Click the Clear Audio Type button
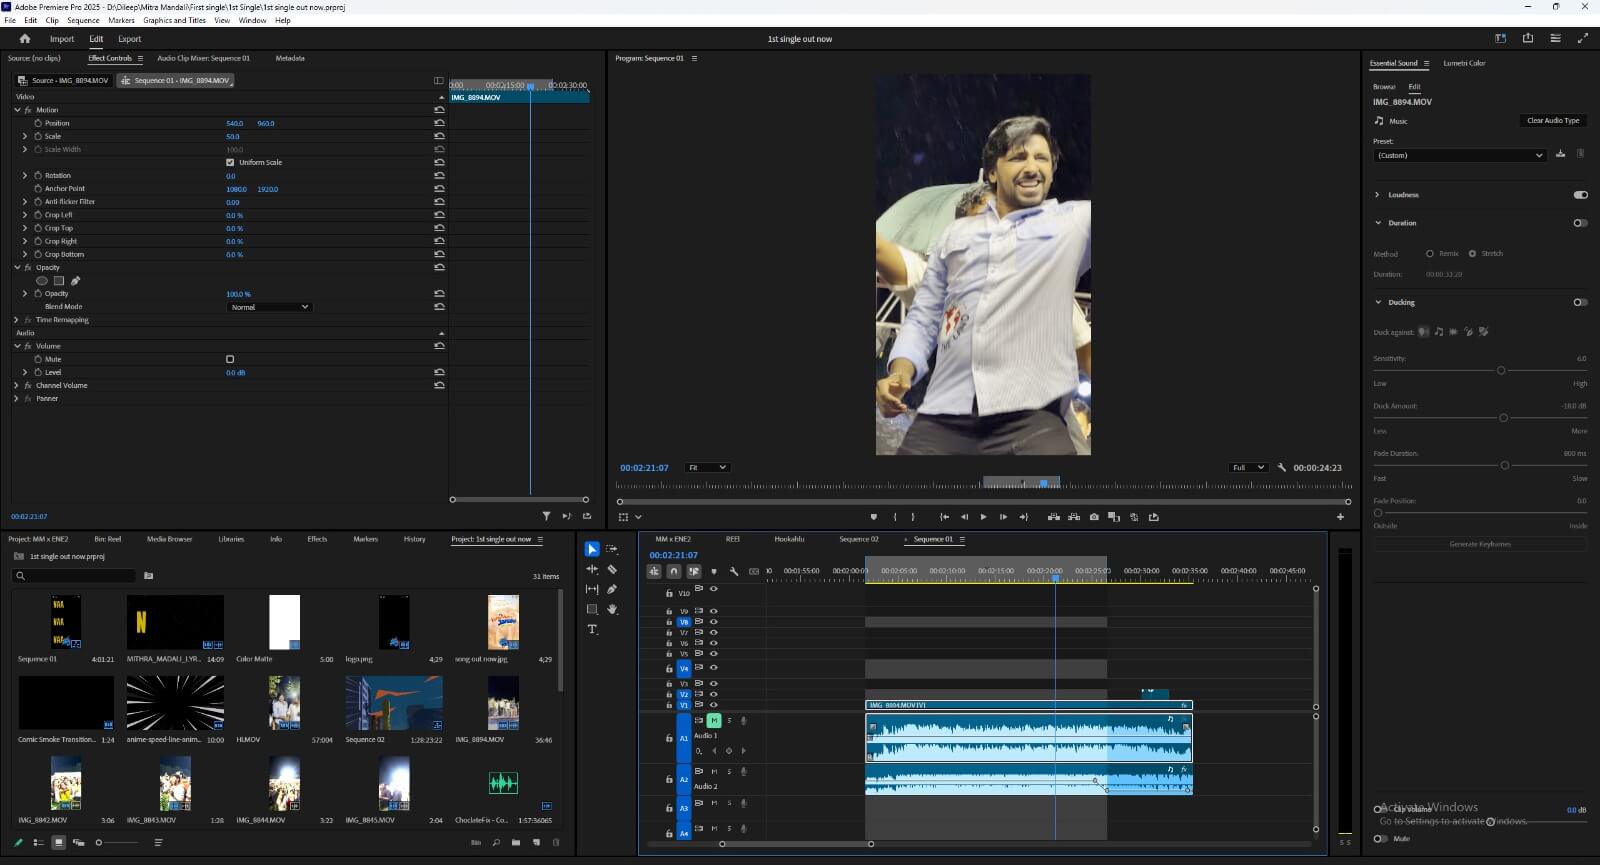Screen dimensions: 1600x865 click(x=1553, y=121)
